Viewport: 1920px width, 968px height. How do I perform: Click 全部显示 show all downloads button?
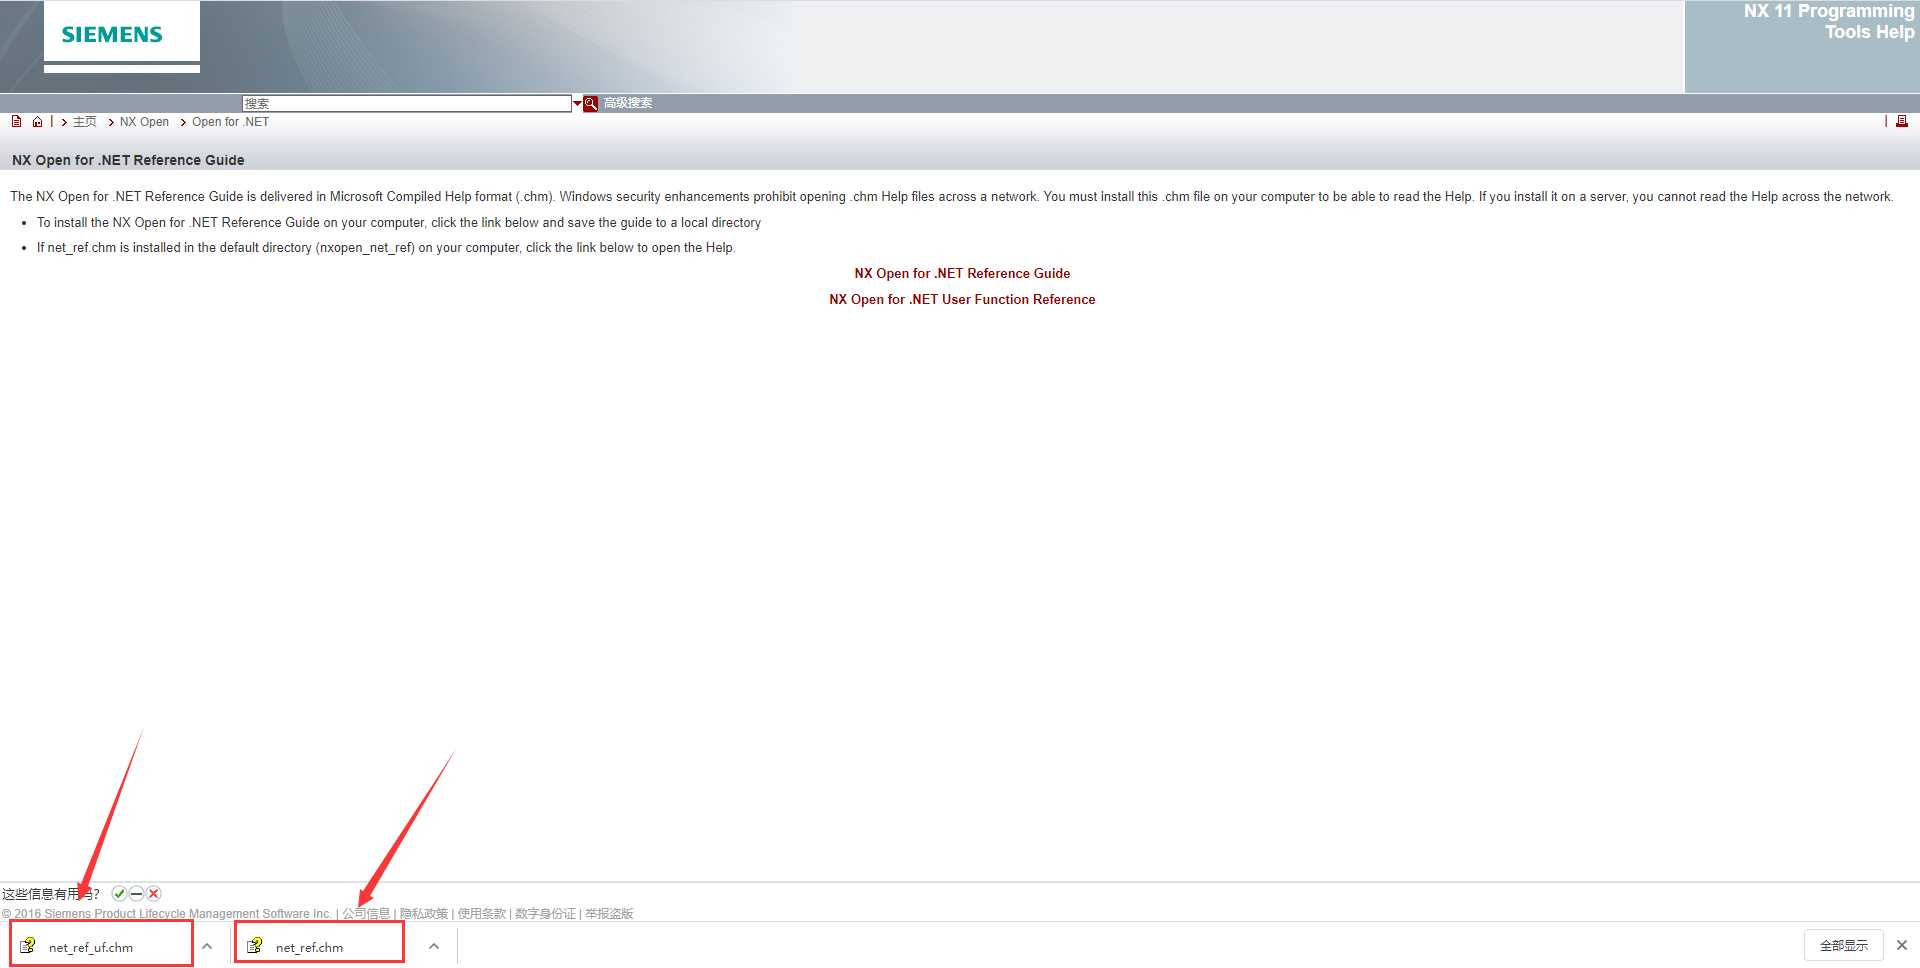(x=1843, y=945)
